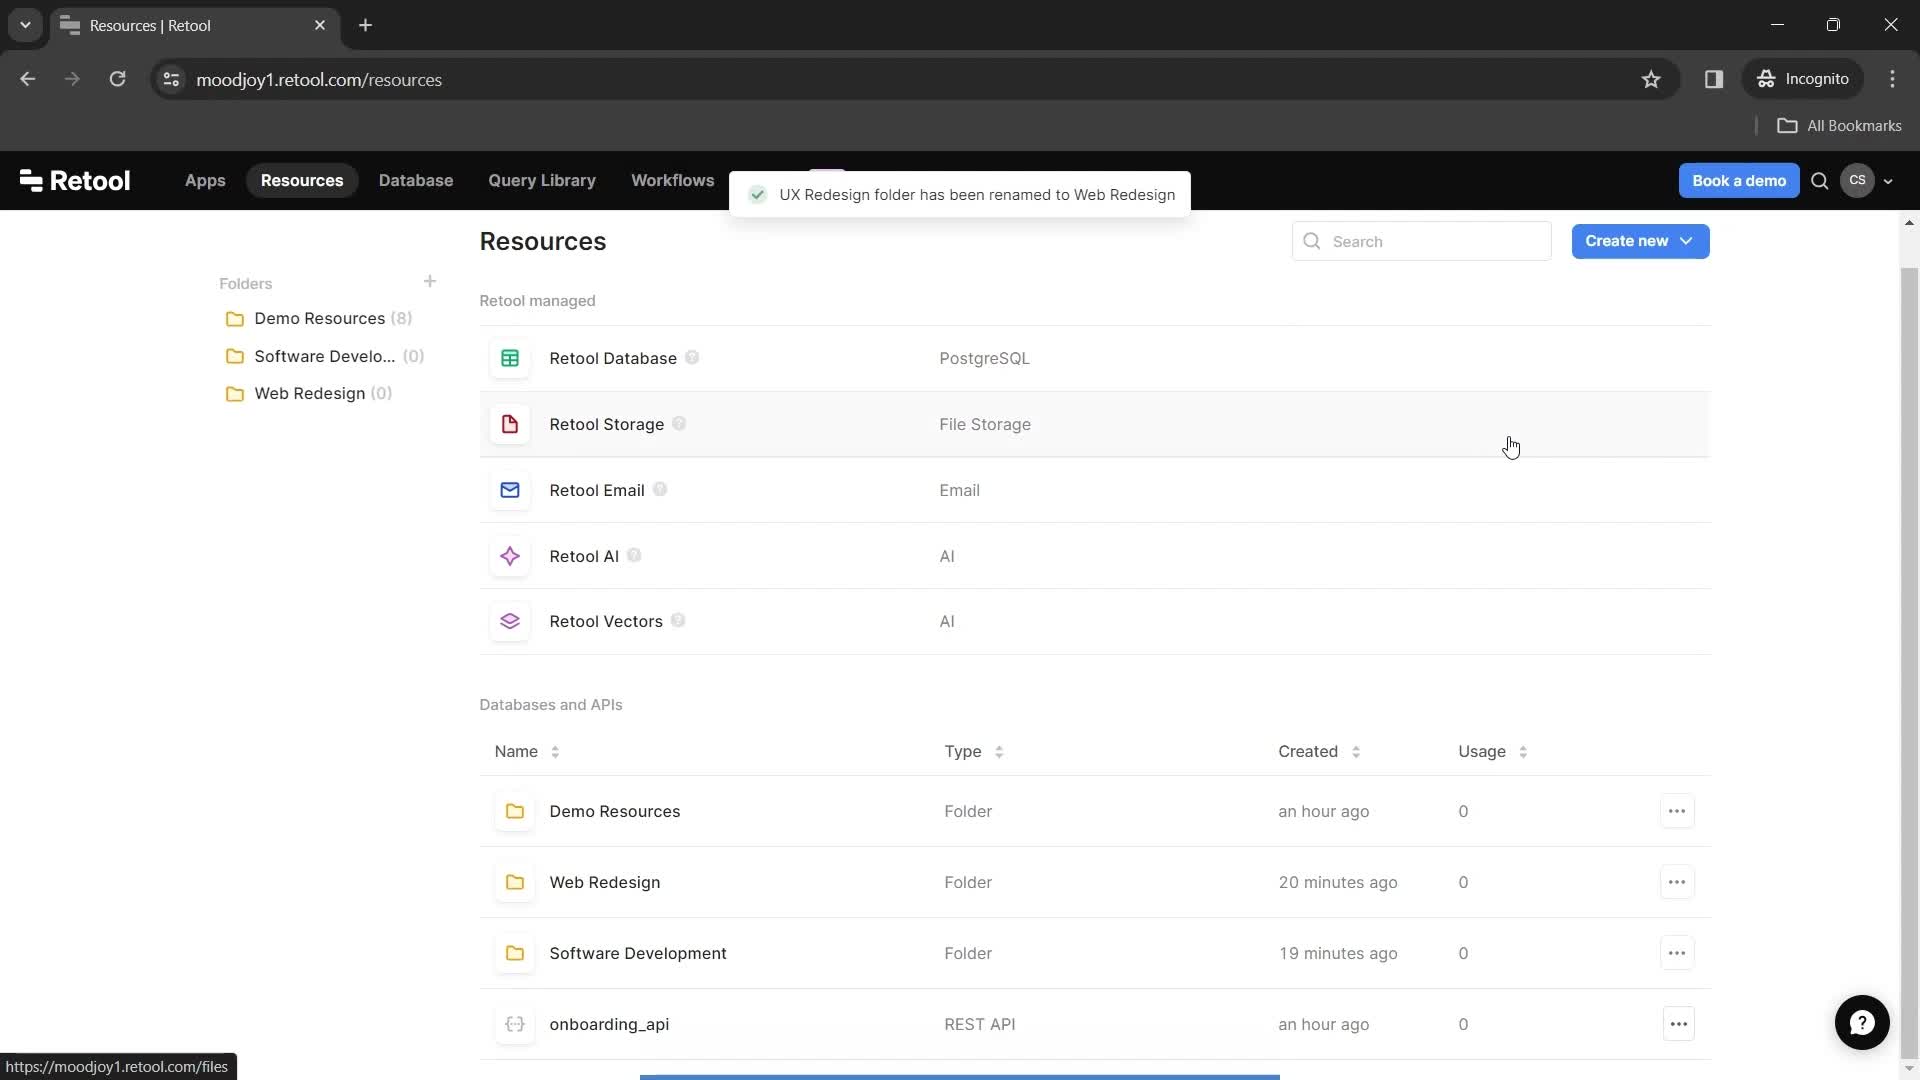Click the Retool Database table icon
The image size is (1920, 1080).
click(510, 358)
